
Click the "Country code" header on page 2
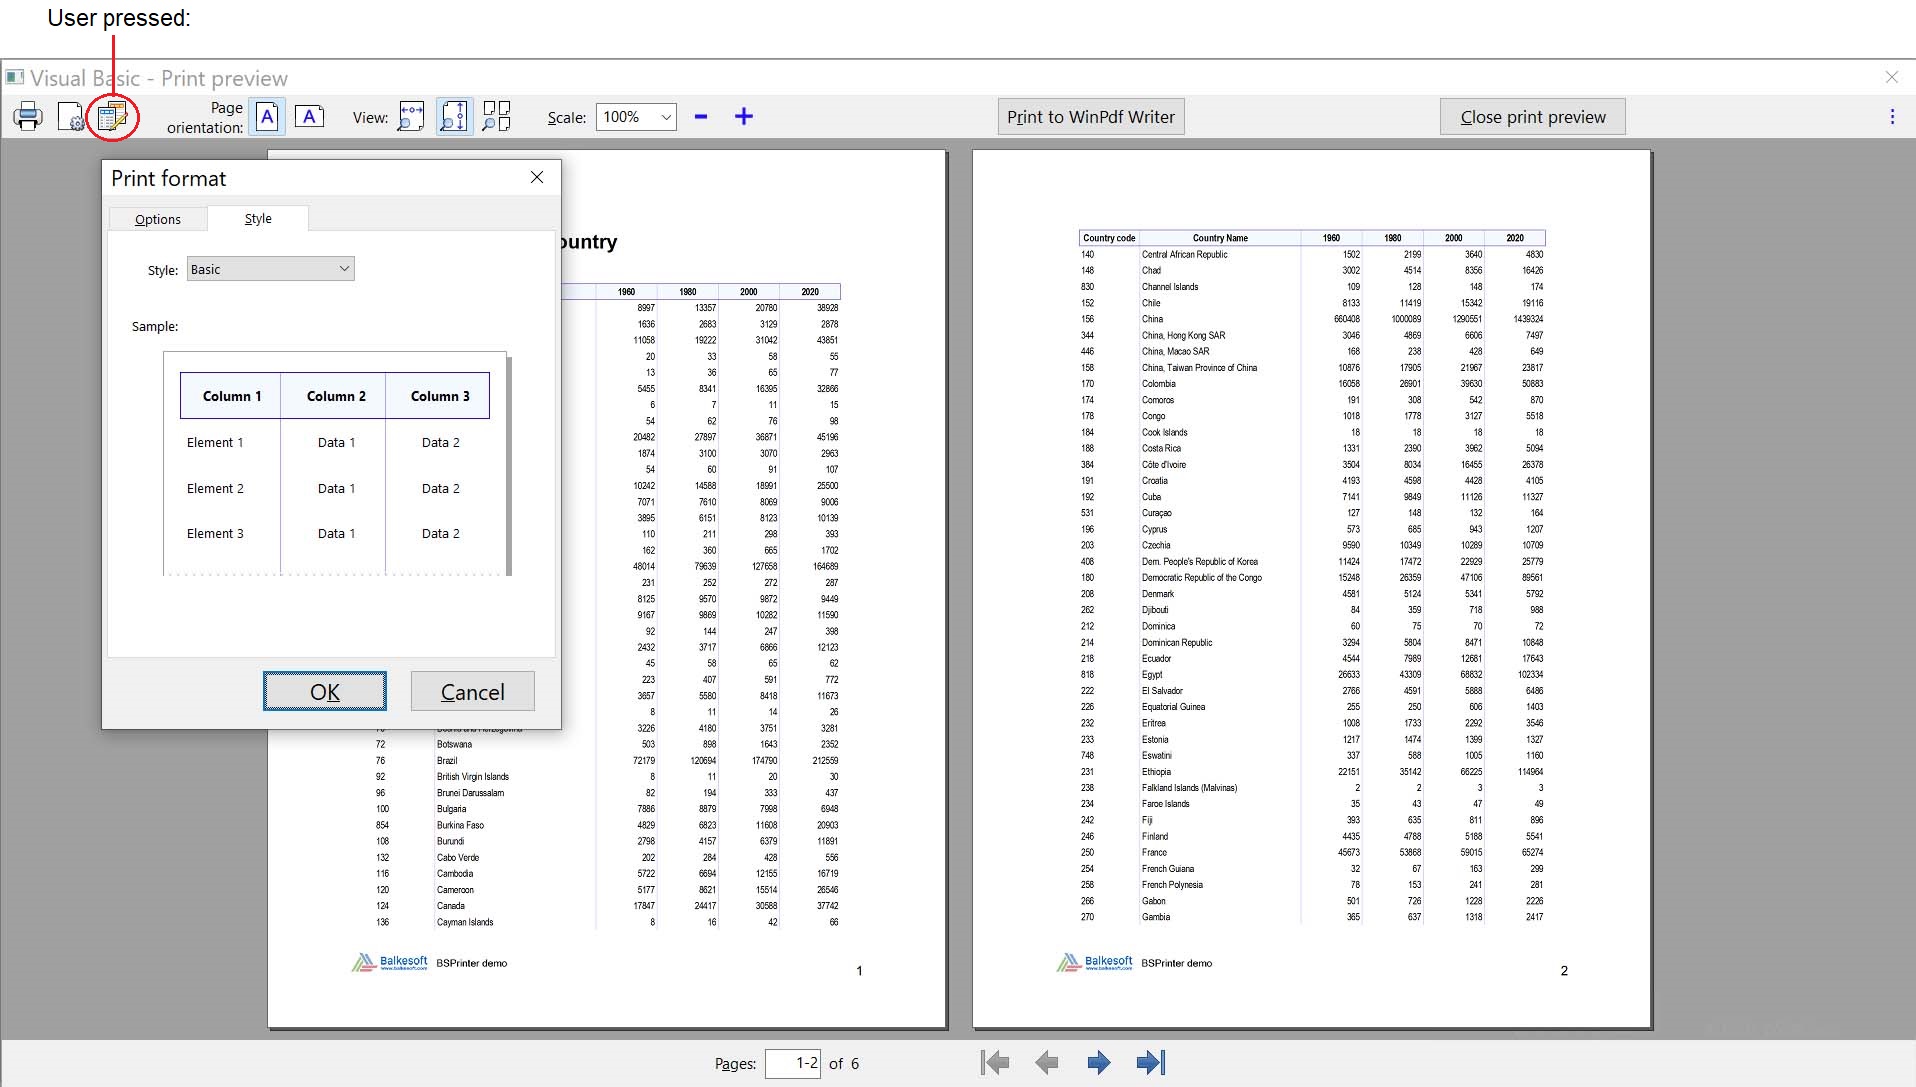1109,238
